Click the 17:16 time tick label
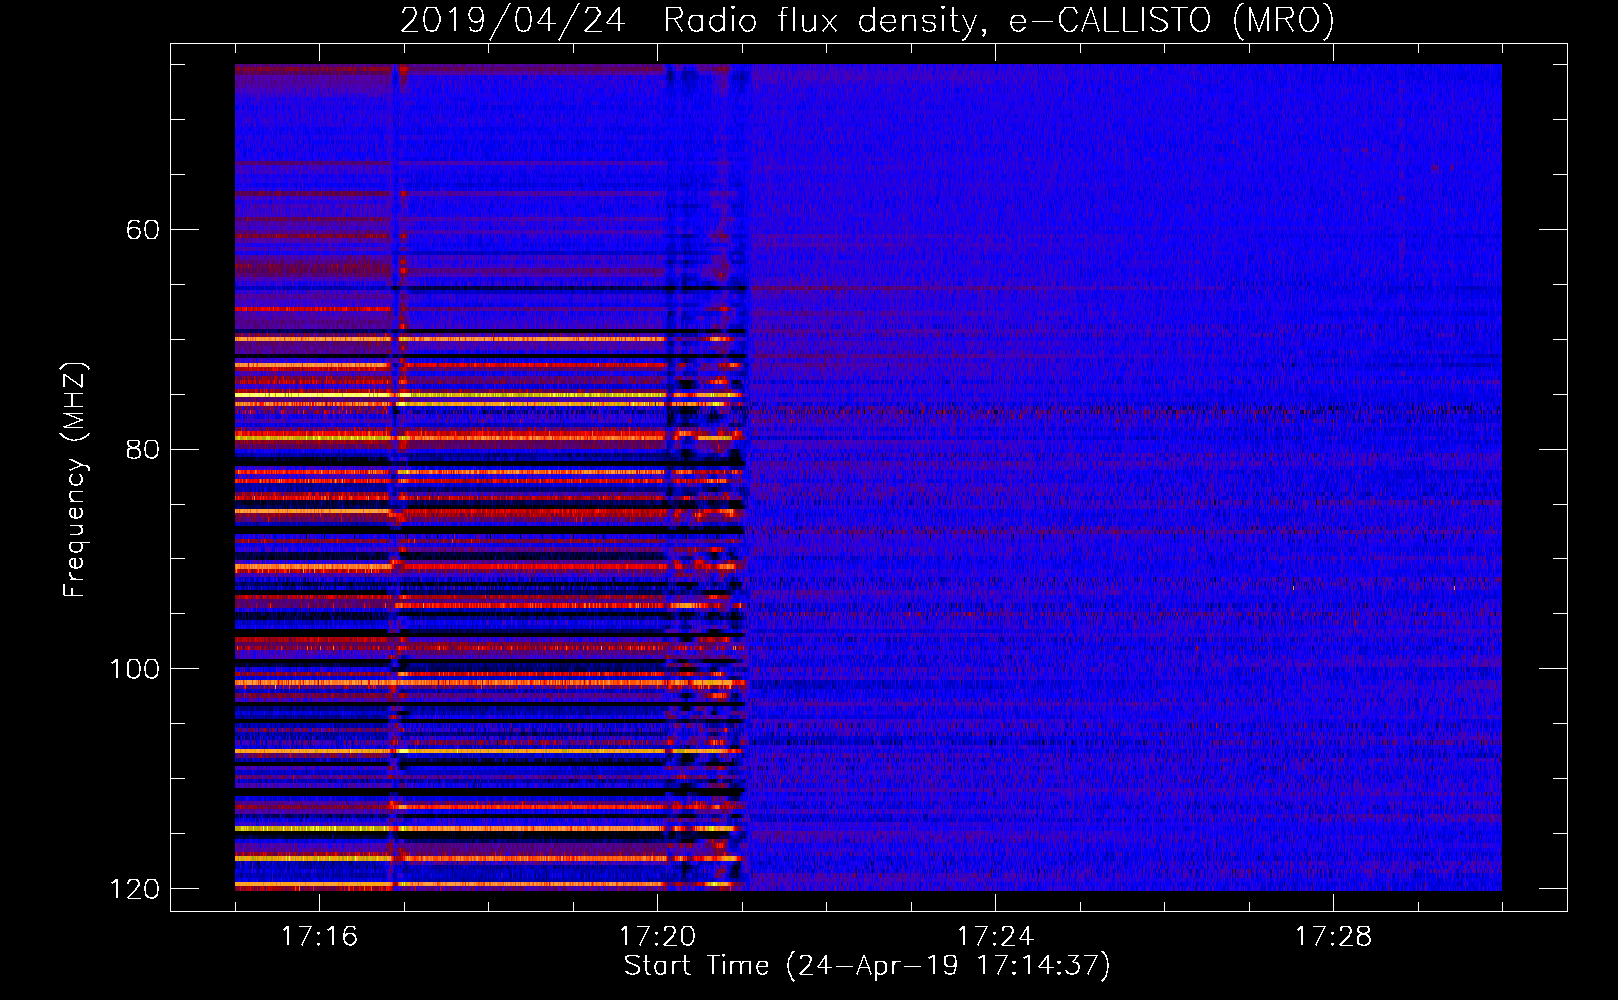The image size is (1618, 1000). [x=319, y=936]
